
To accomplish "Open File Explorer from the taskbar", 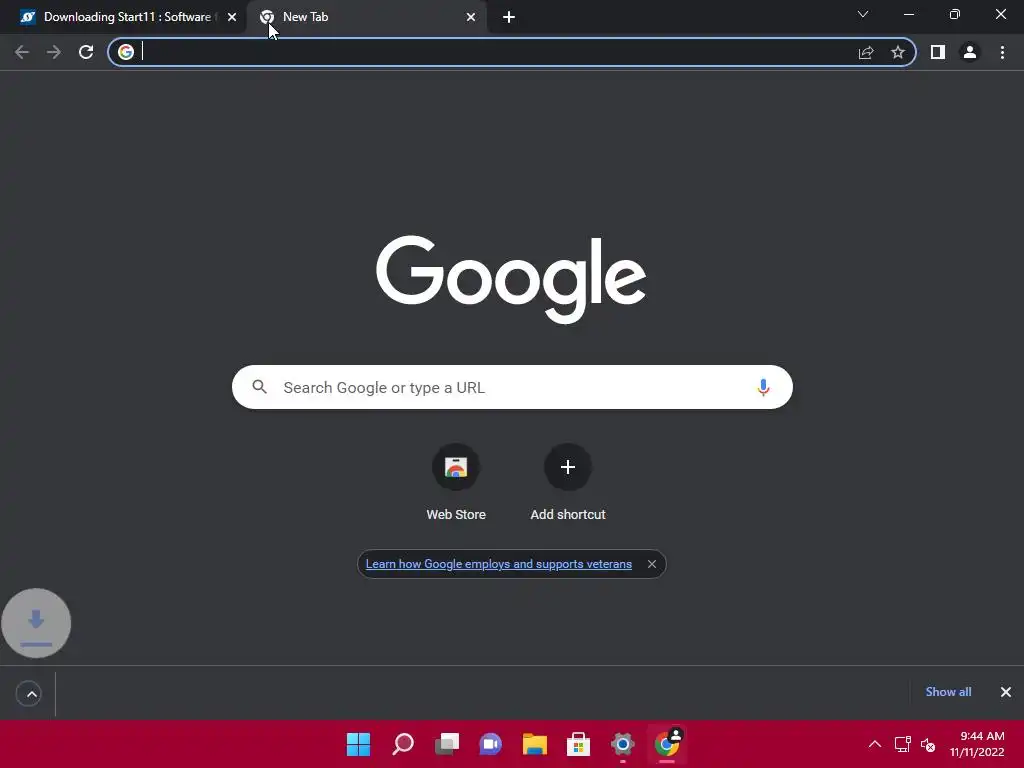I will tap(534, 744).
